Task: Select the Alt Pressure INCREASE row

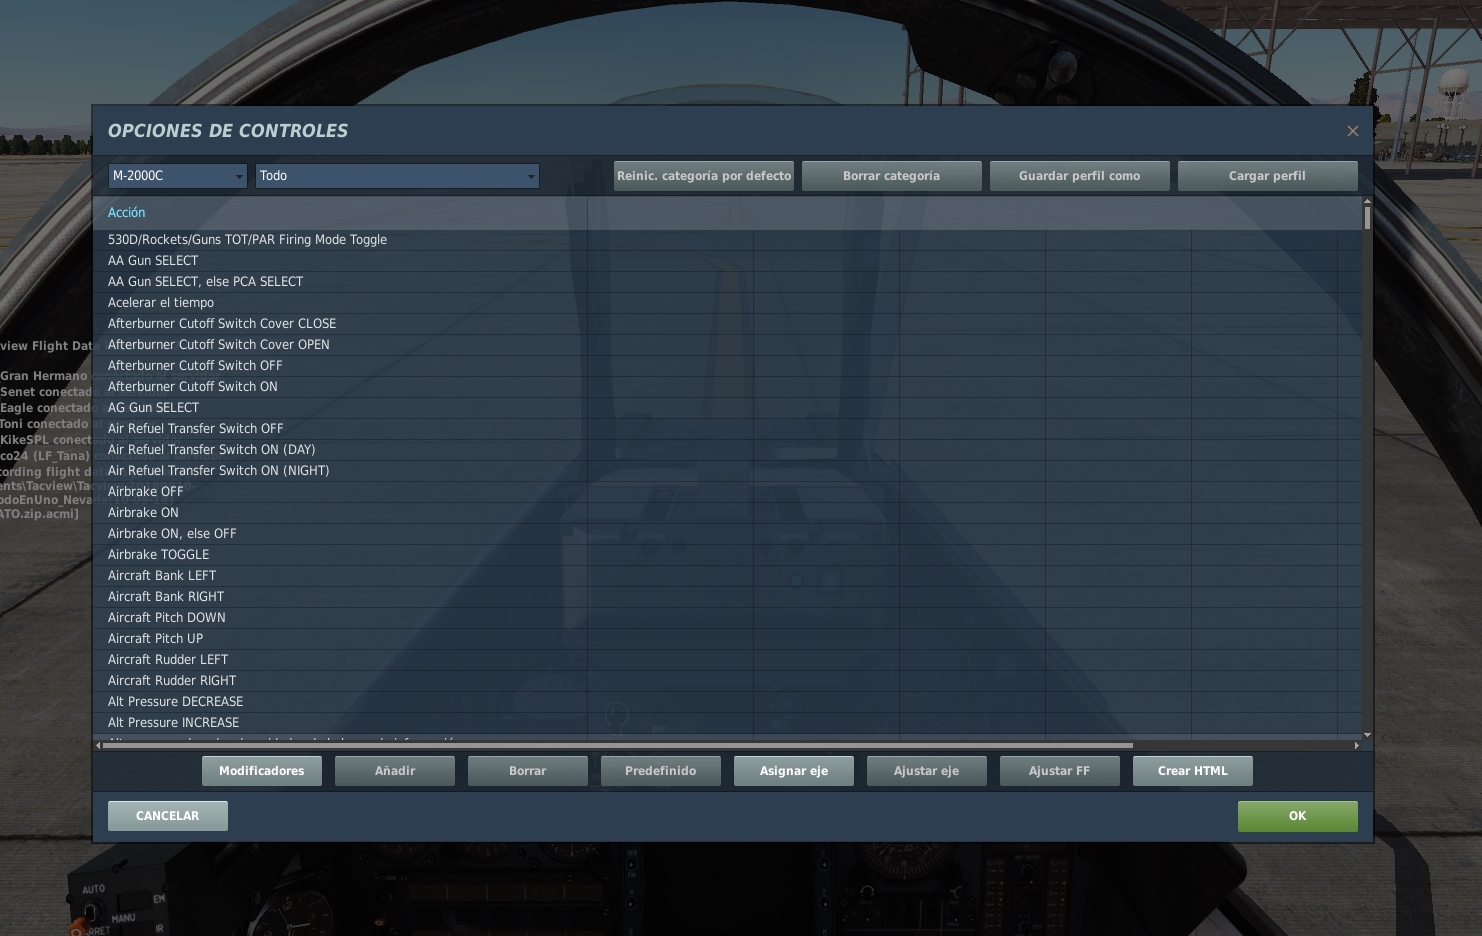Action: pyautogui.click(x=728, y=723)
